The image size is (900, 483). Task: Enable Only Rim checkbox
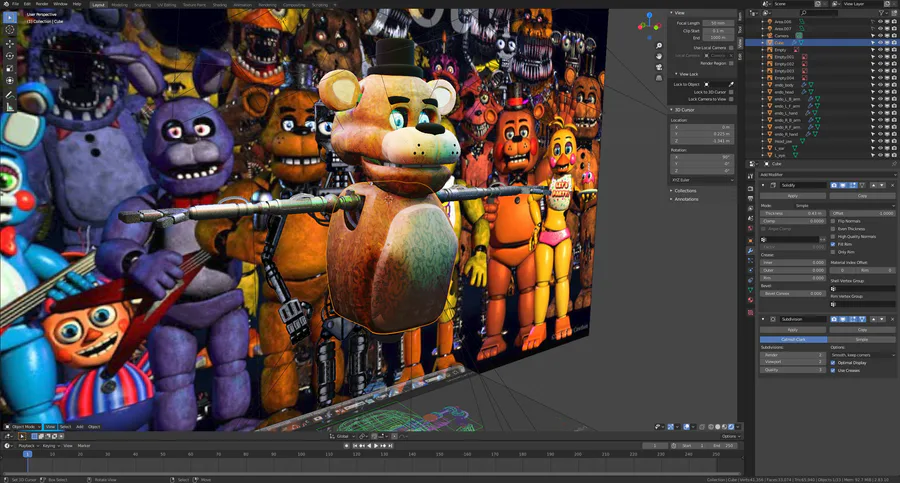[833, 252]
